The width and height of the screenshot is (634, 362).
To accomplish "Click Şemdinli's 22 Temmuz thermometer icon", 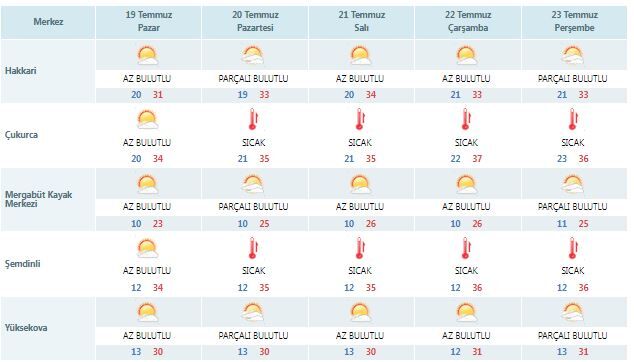I will (x=466, y=248).
